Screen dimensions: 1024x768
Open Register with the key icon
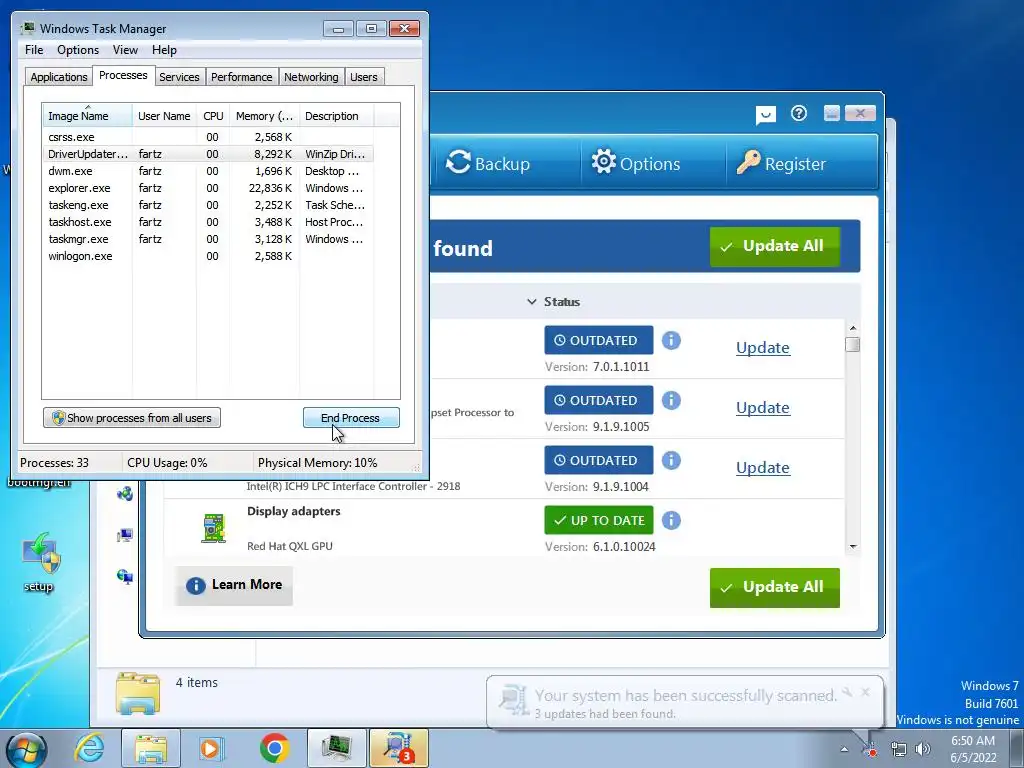(x=781, y=163)
